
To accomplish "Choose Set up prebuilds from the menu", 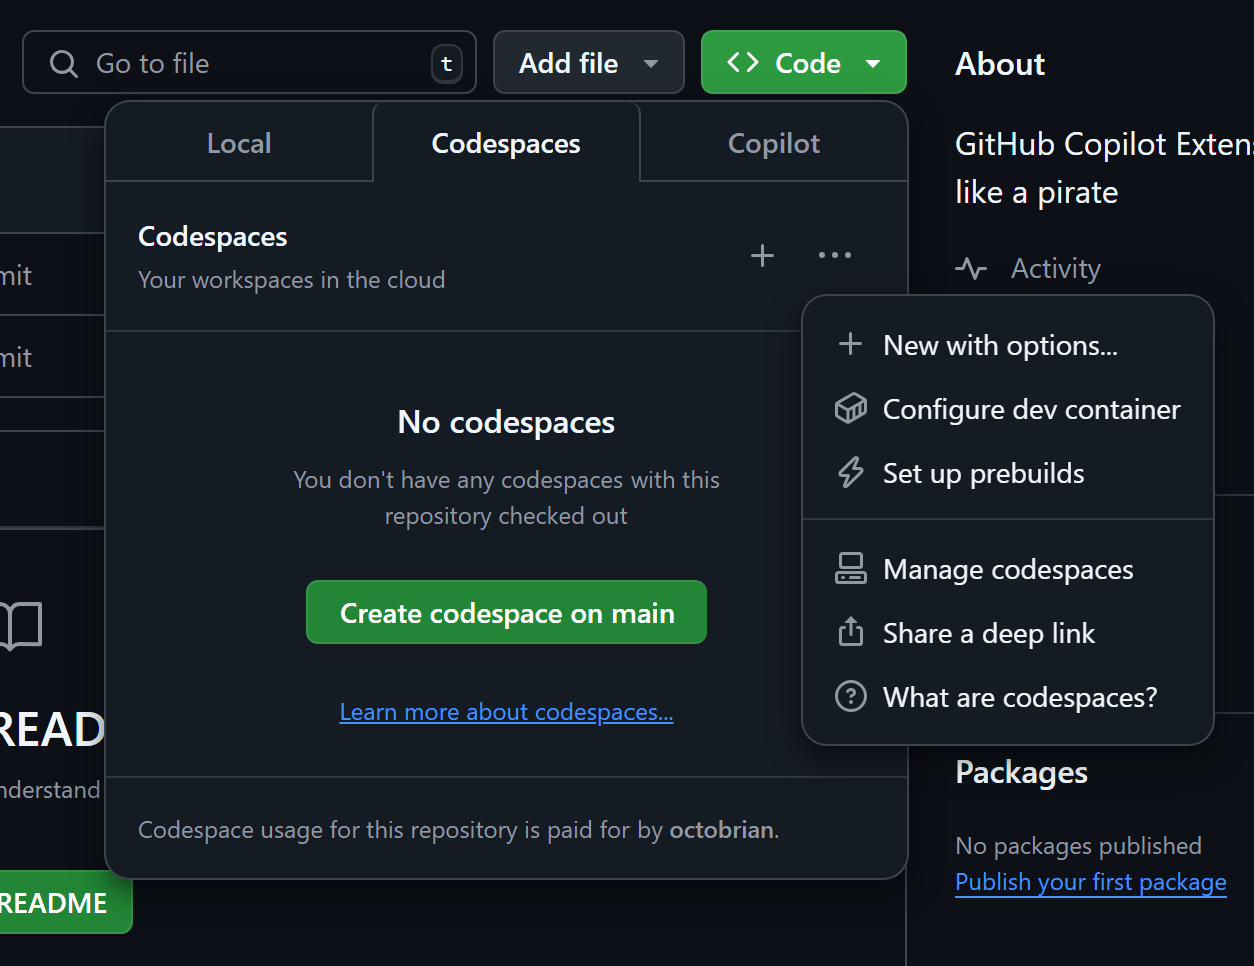I will pyautogui.click(x=983, y=473).
